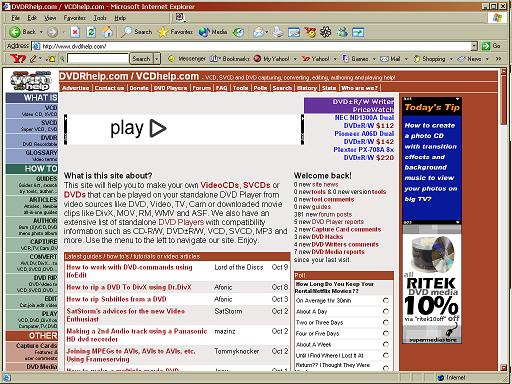The width and height of the screenshot is (512, 384).
Task: Launch the MSN Messenger toolbar icon
Action: (x=342, y=32)
